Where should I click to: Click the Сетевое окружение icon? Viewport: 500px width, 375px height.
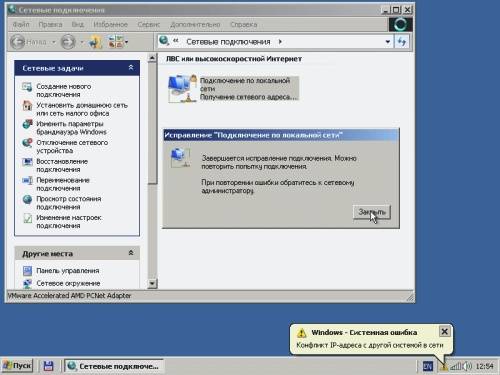(x=27, y=283)
